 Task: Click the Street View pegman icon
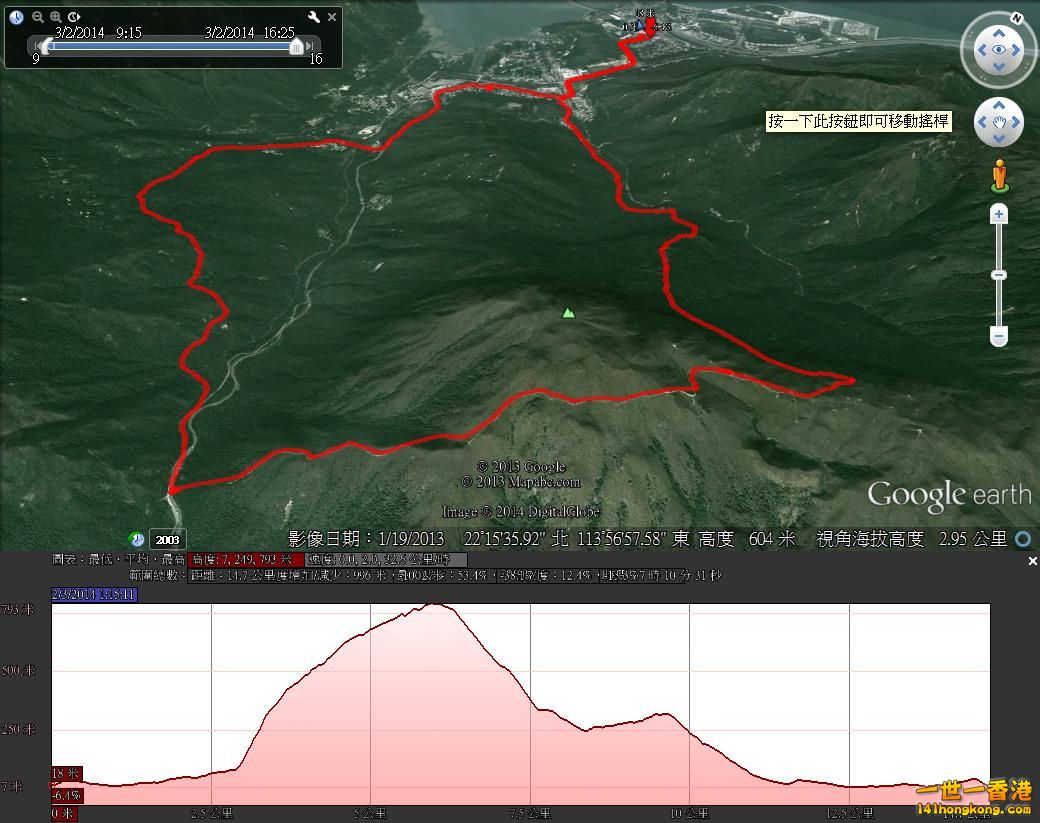(x=998, y=176)
